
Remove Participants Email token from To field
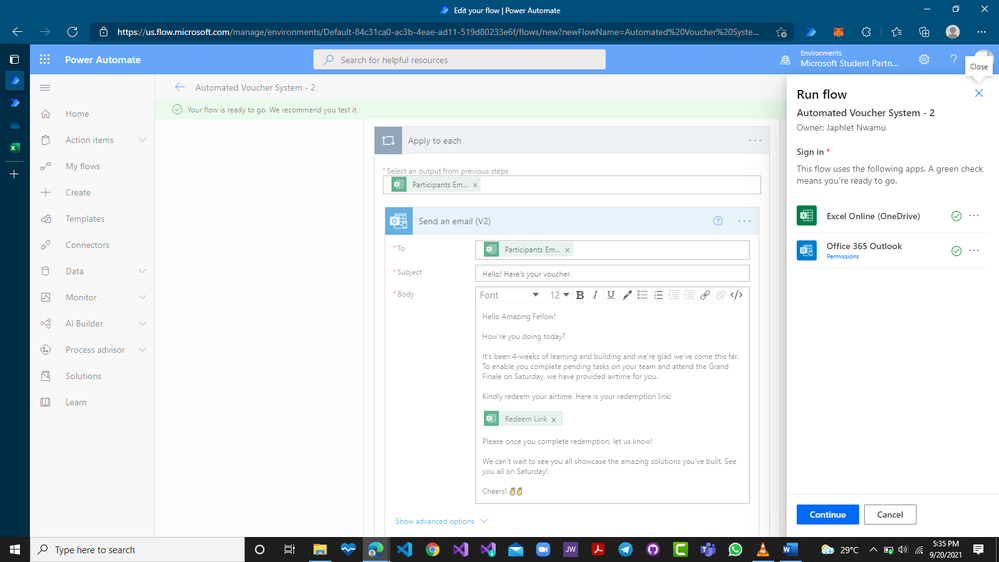(567, 250)
